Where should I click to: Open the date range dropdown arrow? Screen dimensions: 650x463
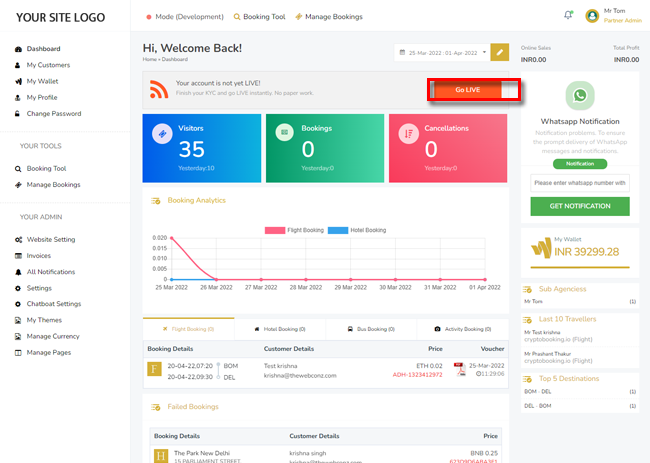pyautogui.click(x=484, y=53)
